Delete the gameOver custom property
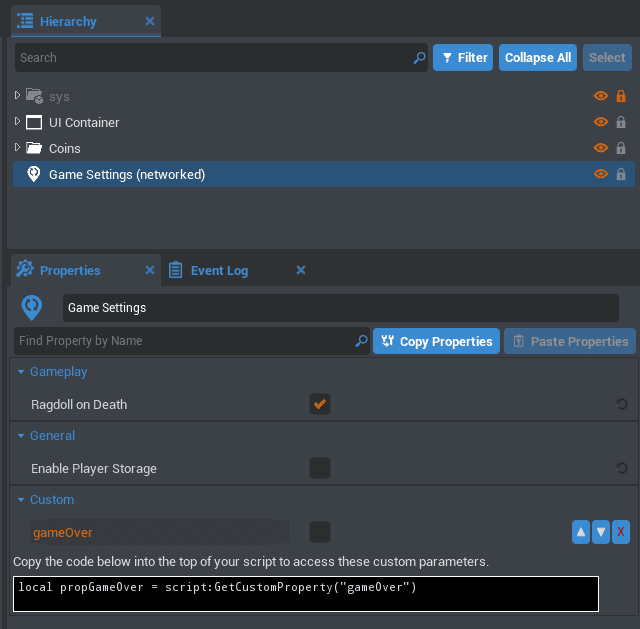Screen dimensions: 640x629 [621, 532]
